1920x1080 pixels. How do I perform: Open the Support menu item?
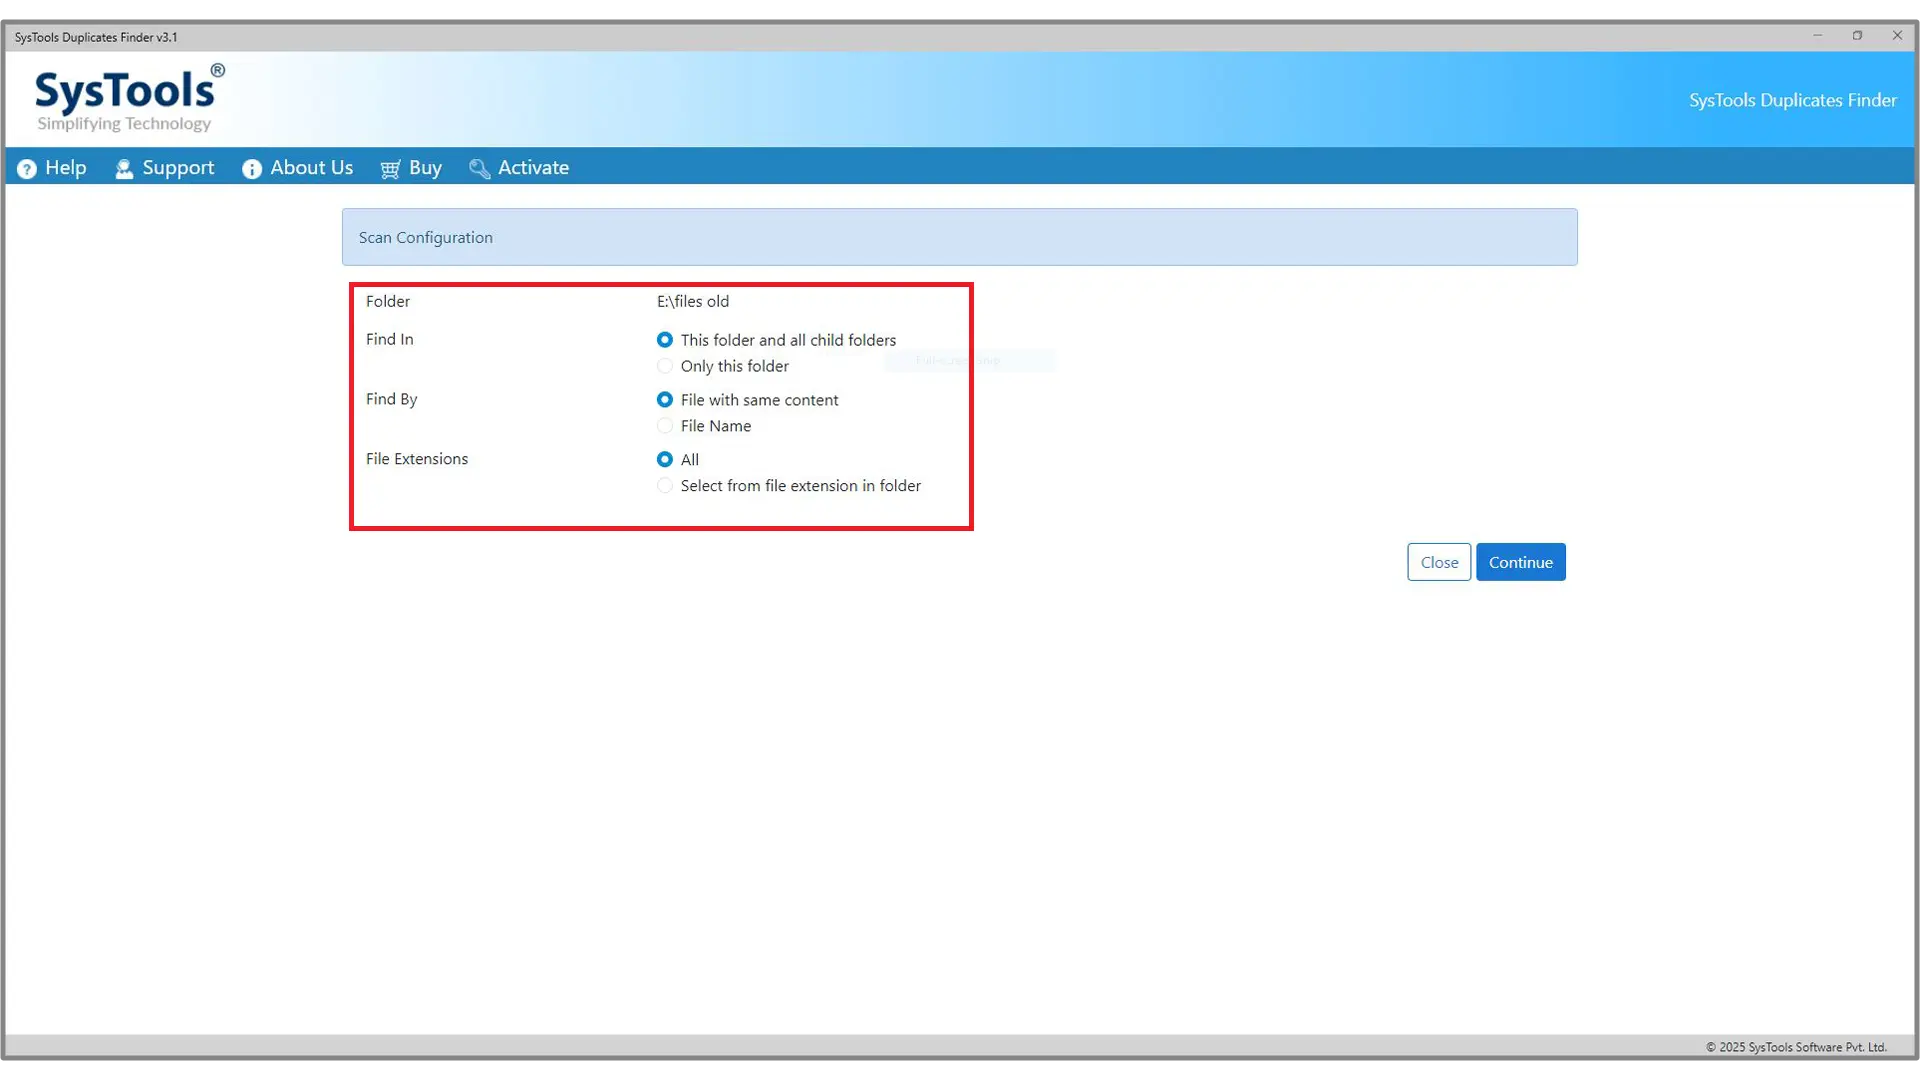point(164,168)
